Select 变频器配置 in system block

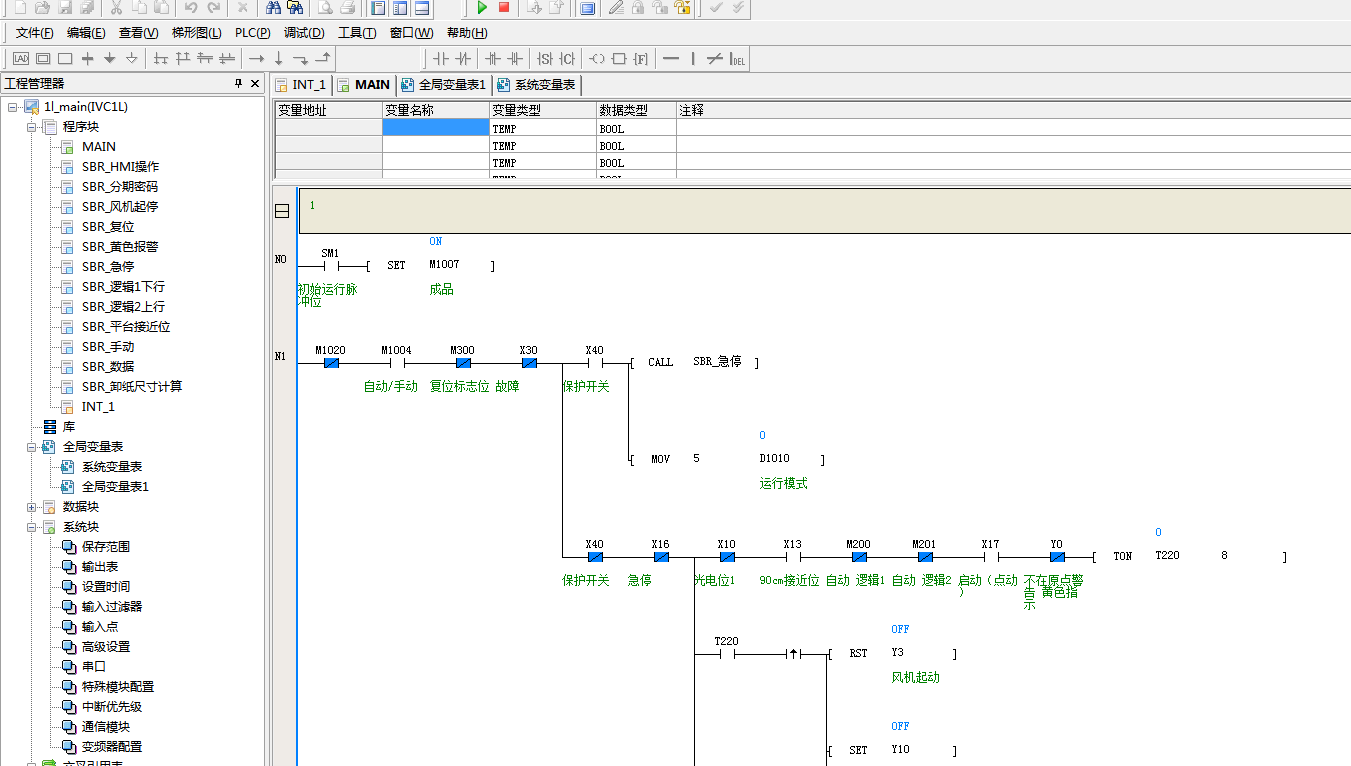112,746
